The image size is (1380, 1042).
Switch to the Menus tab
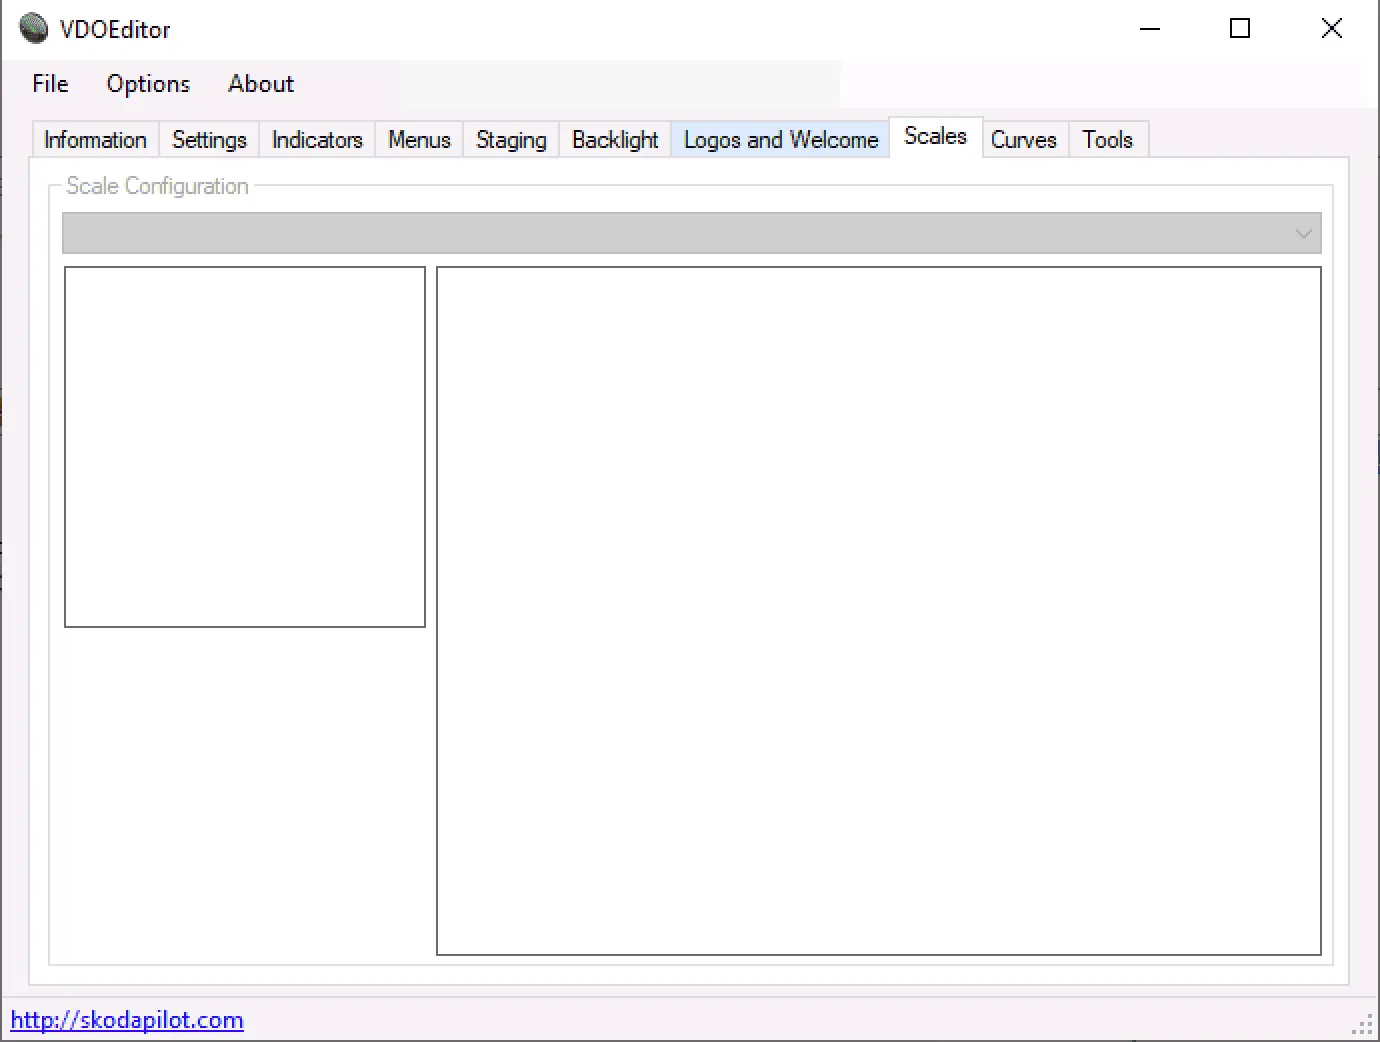pyautogui.click(x=419, y=140)
